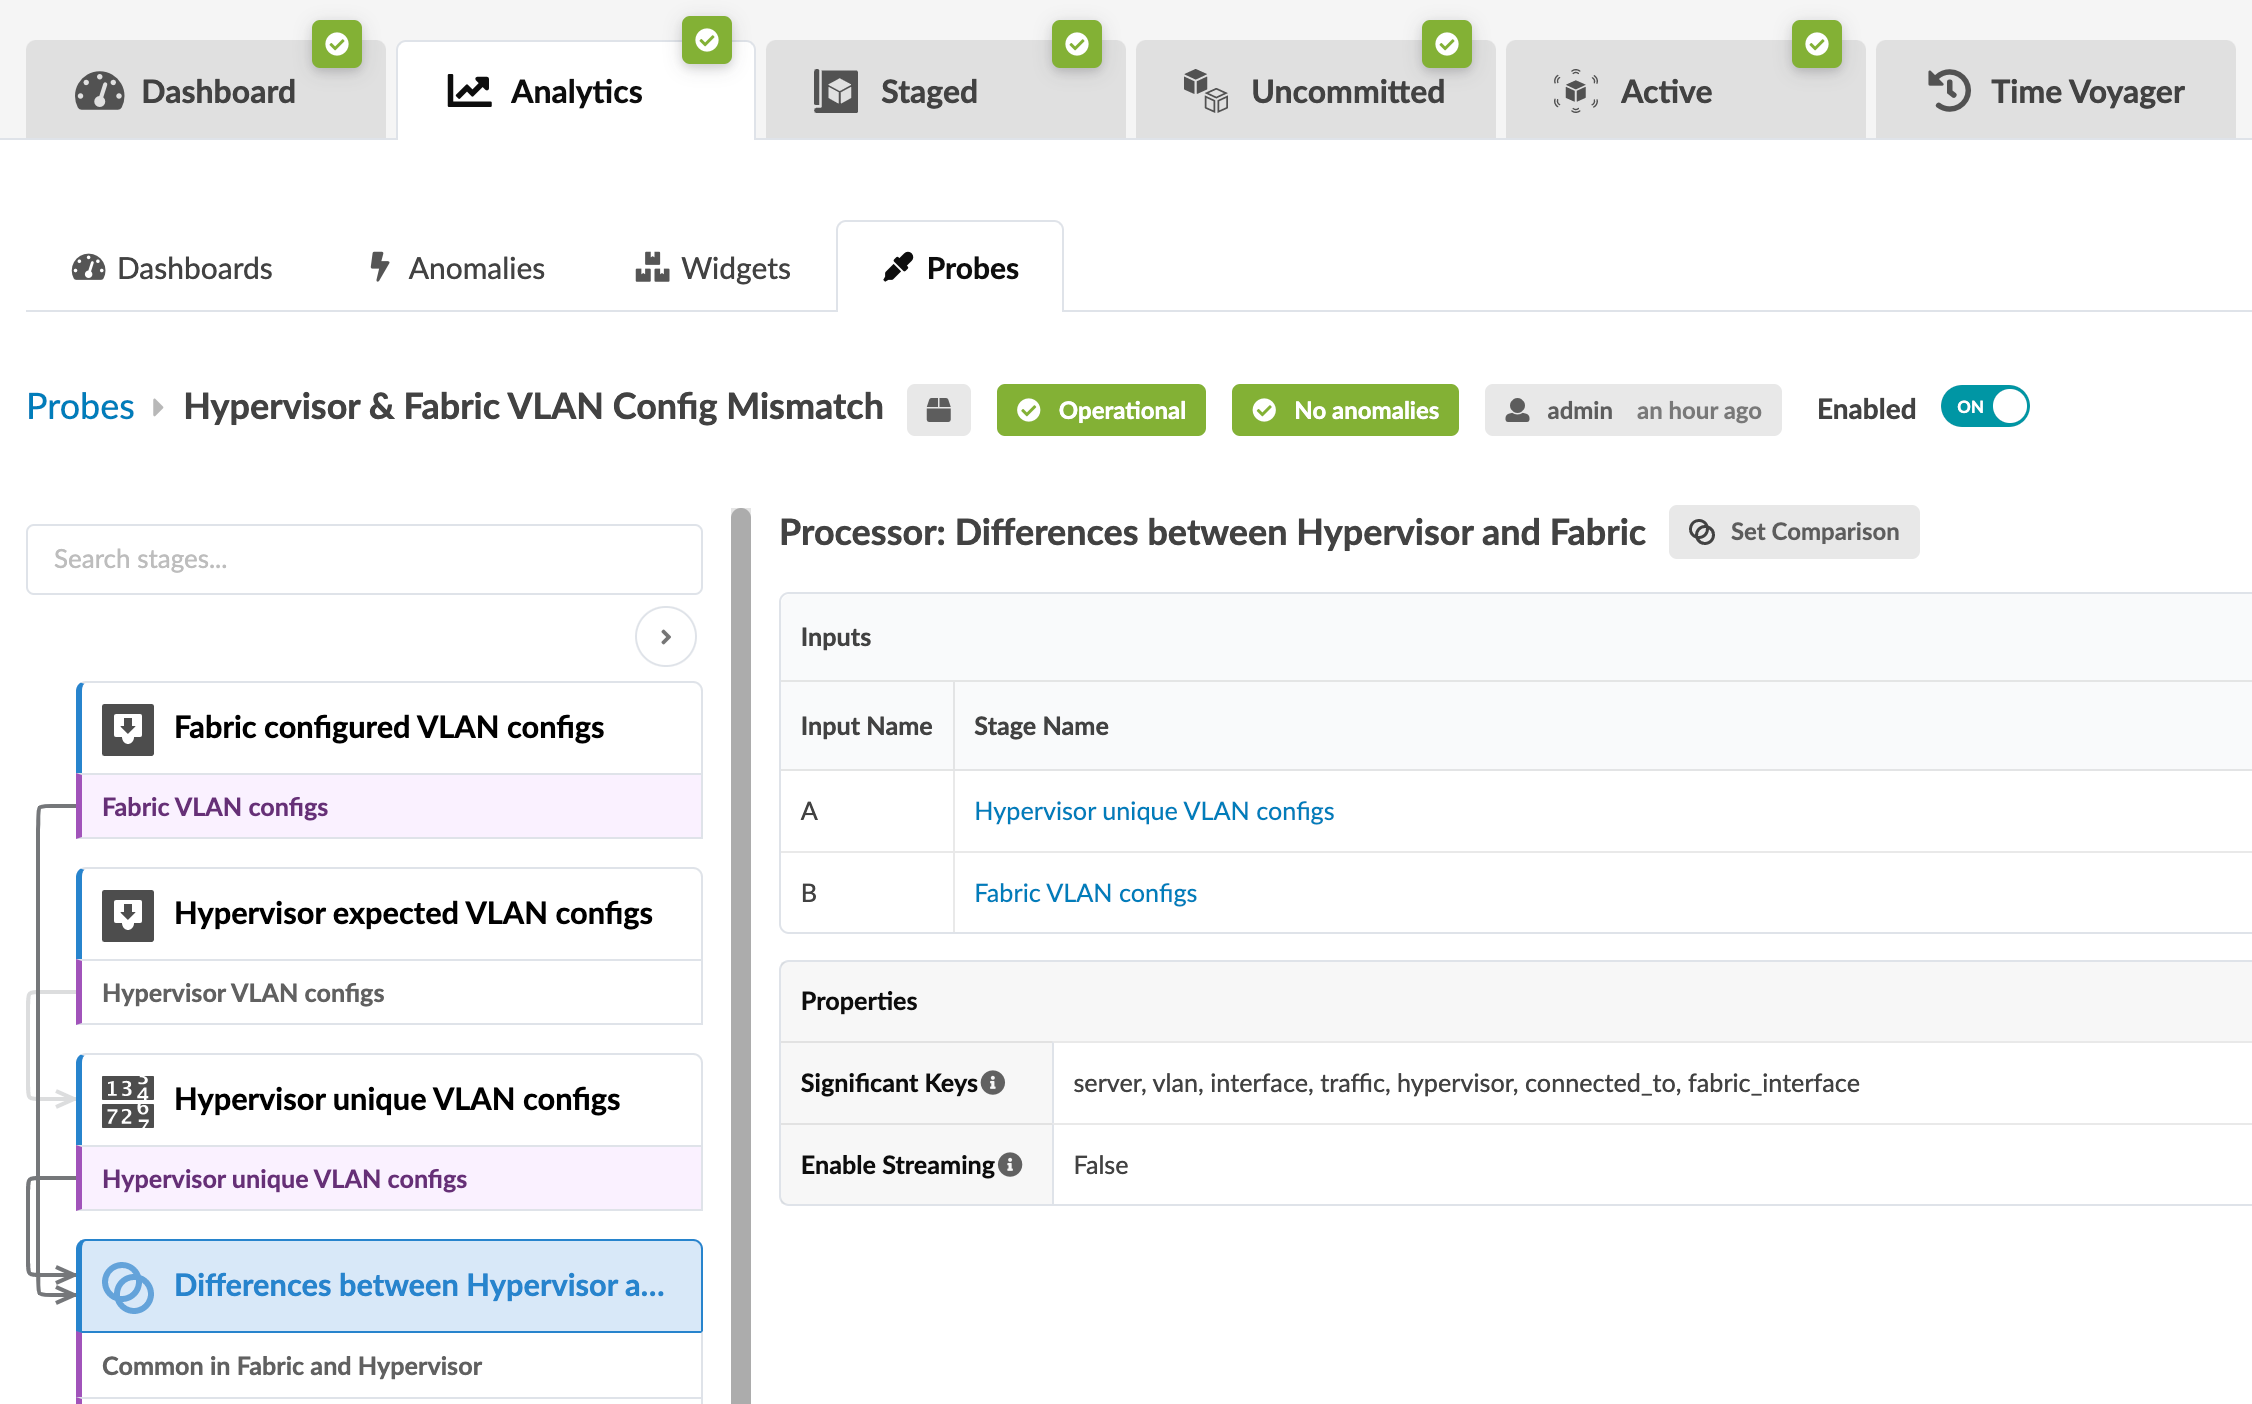Click the predefined probe box icon next to title
Screen dimensions: 2252x1404
(938, 410)
